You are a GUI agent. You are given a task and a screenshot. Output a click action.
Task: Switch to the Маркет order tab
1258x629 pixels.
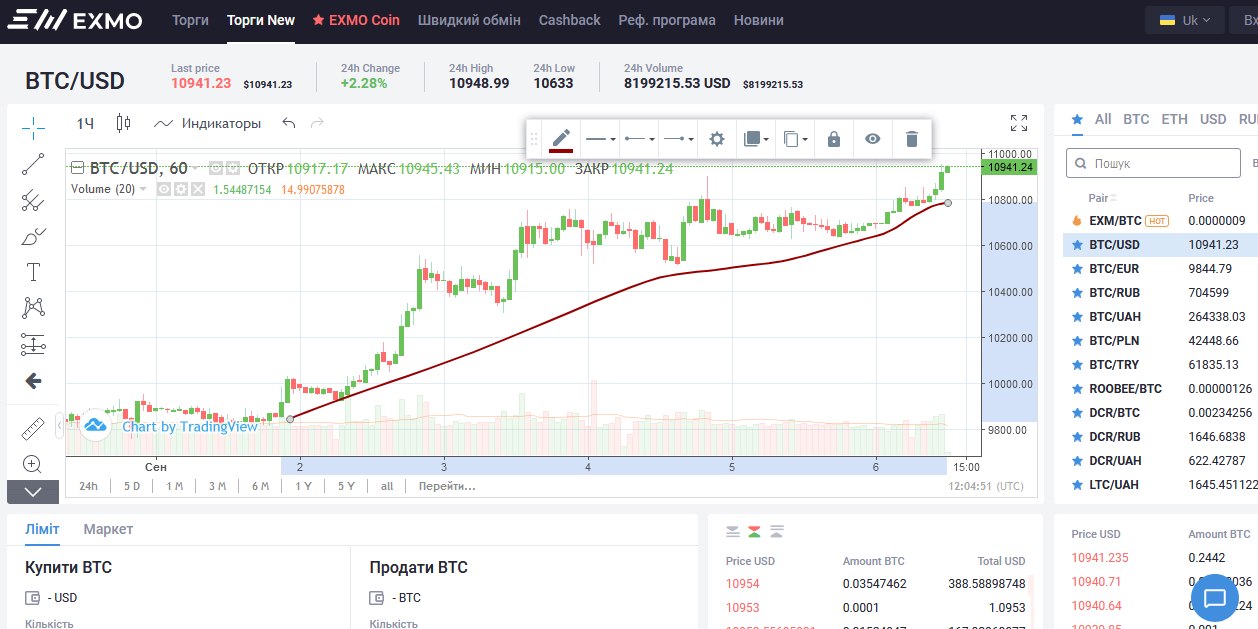click(108, 529)
